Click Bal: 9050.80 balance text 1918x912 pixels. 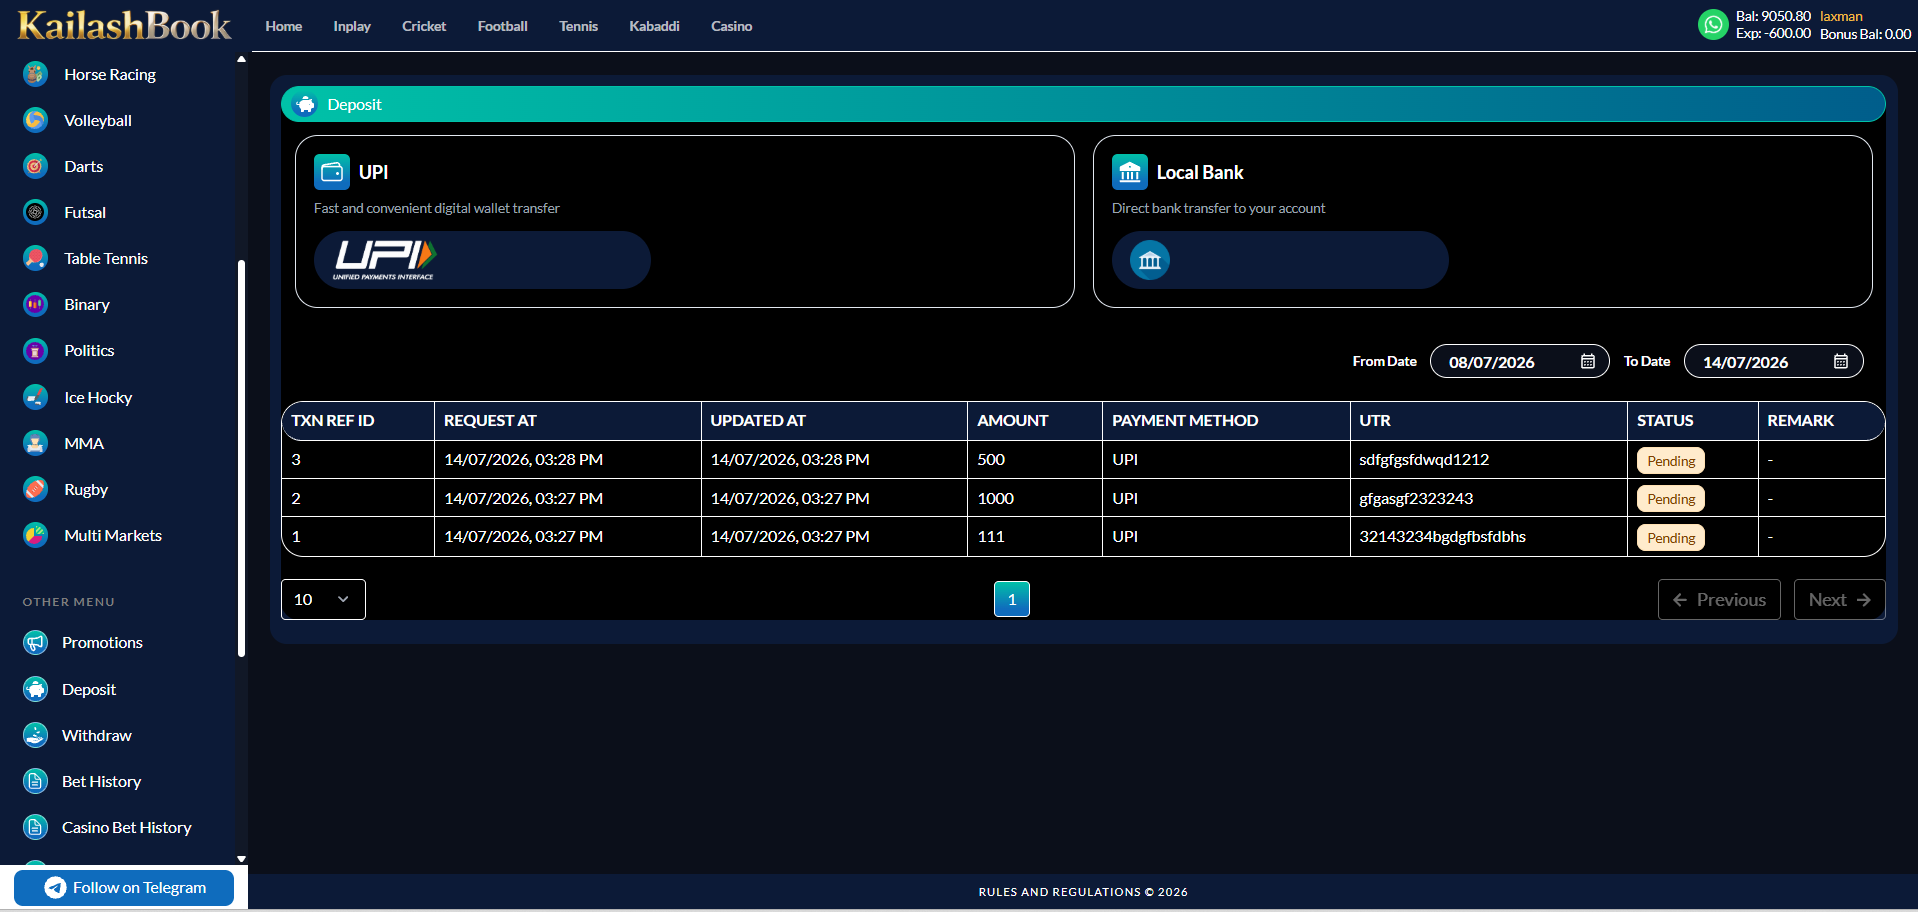pyautogui.click(x=1773, y=16)
